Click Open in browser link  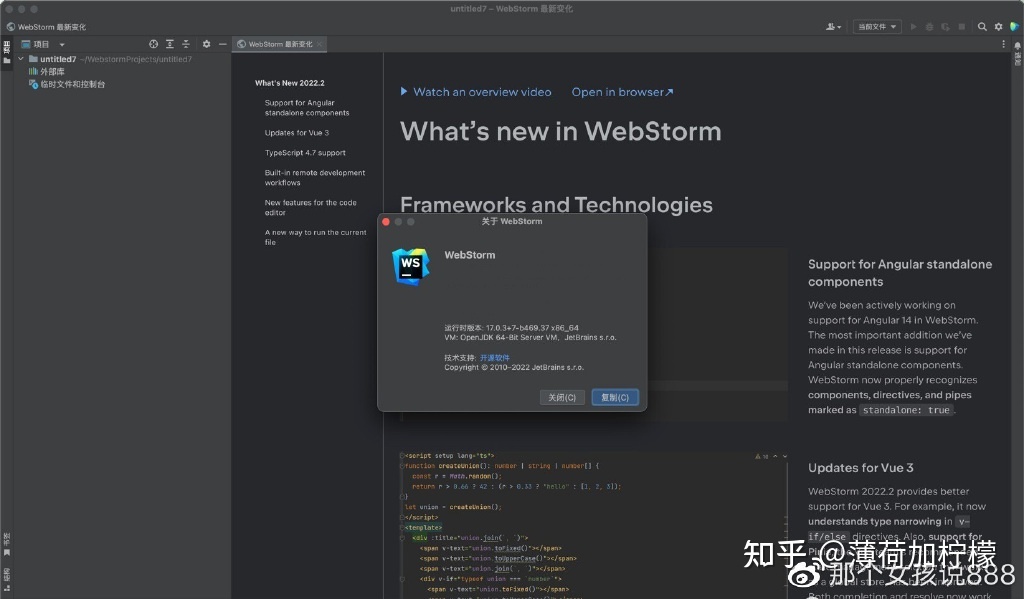click(622, 92)
